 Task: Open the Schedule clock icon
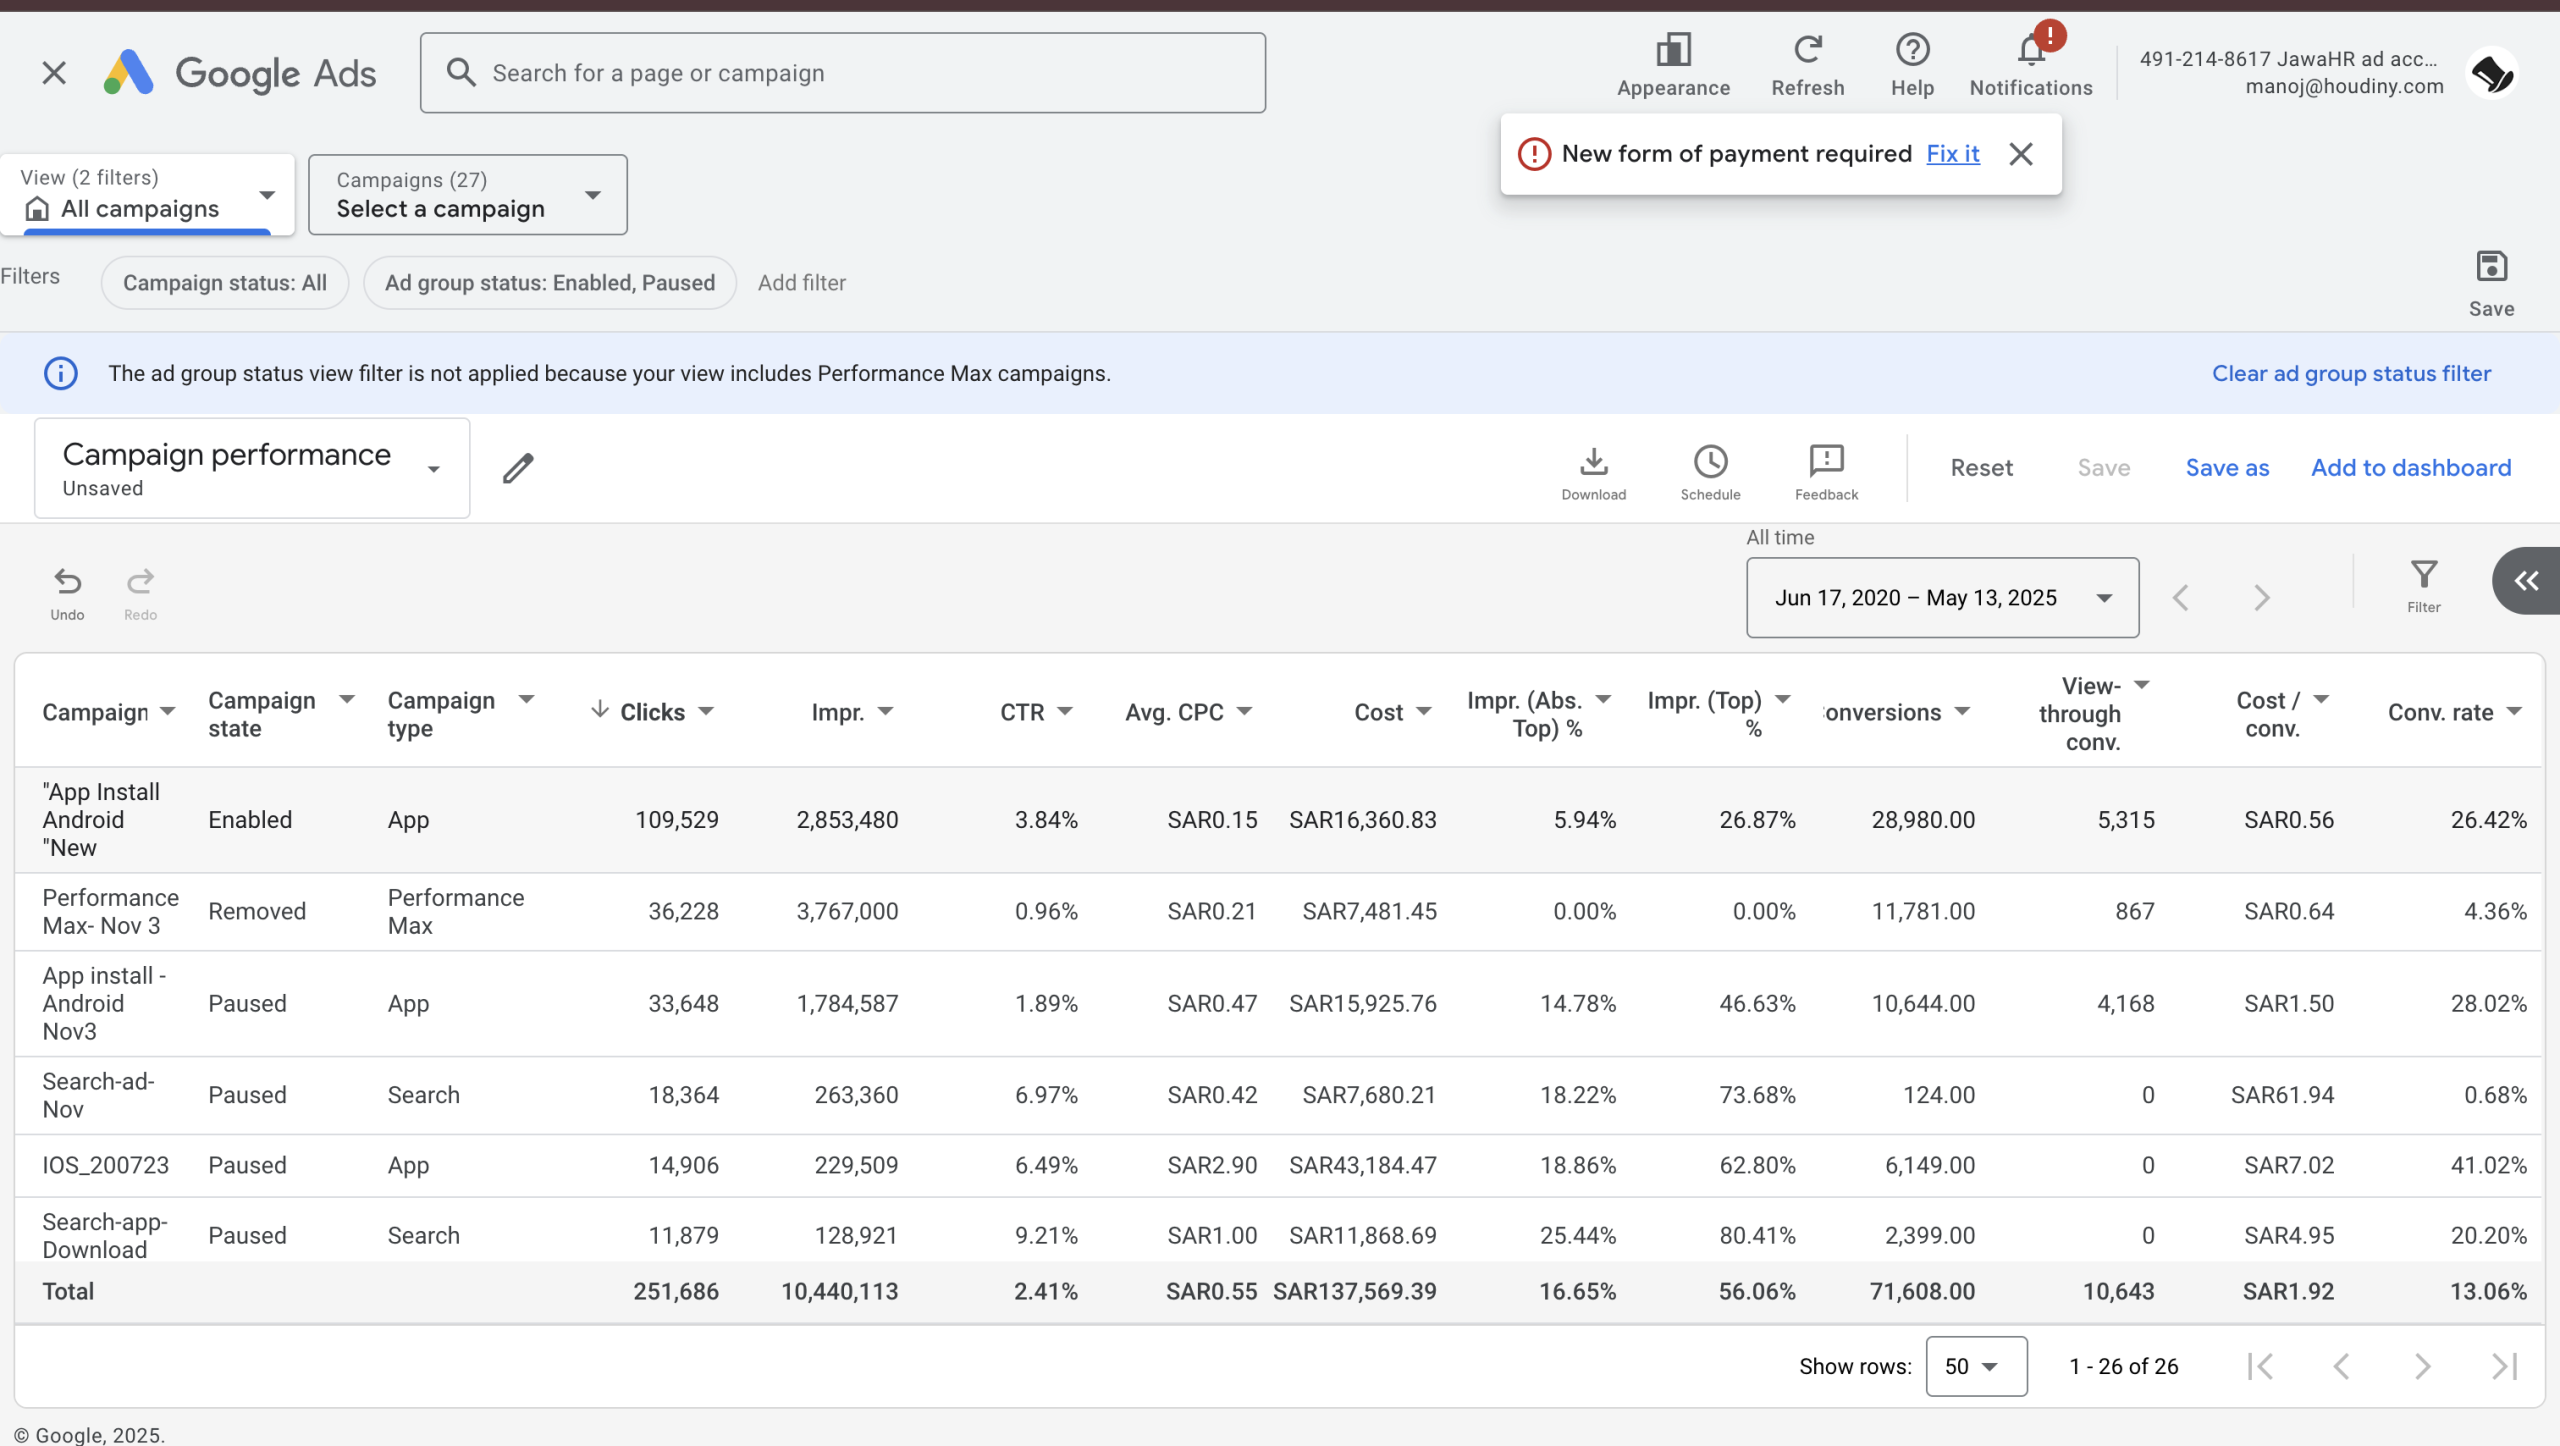[x=1710, y=463]
